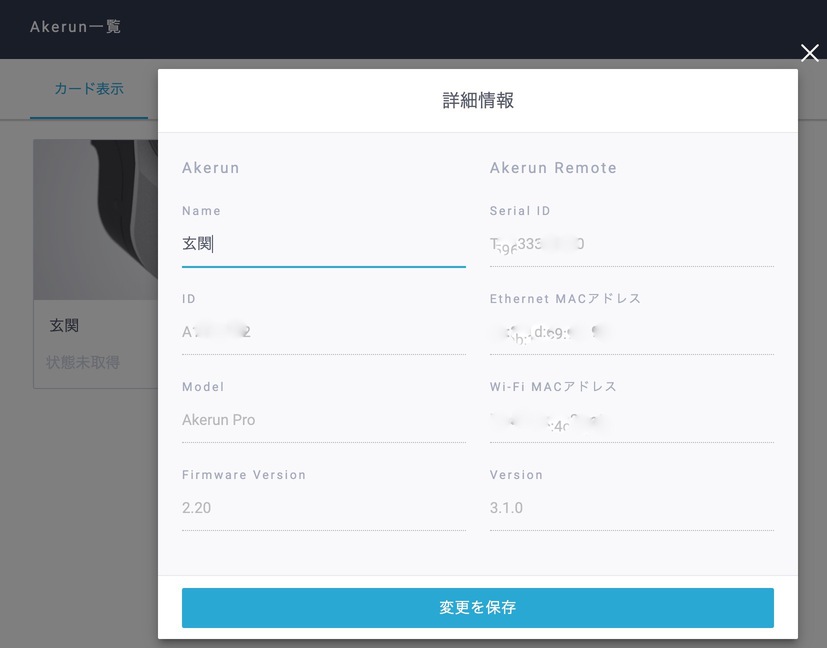This screenshot has height=648, width=827.
Task: Select the Akerun Remote section heading
Action: 553,168
